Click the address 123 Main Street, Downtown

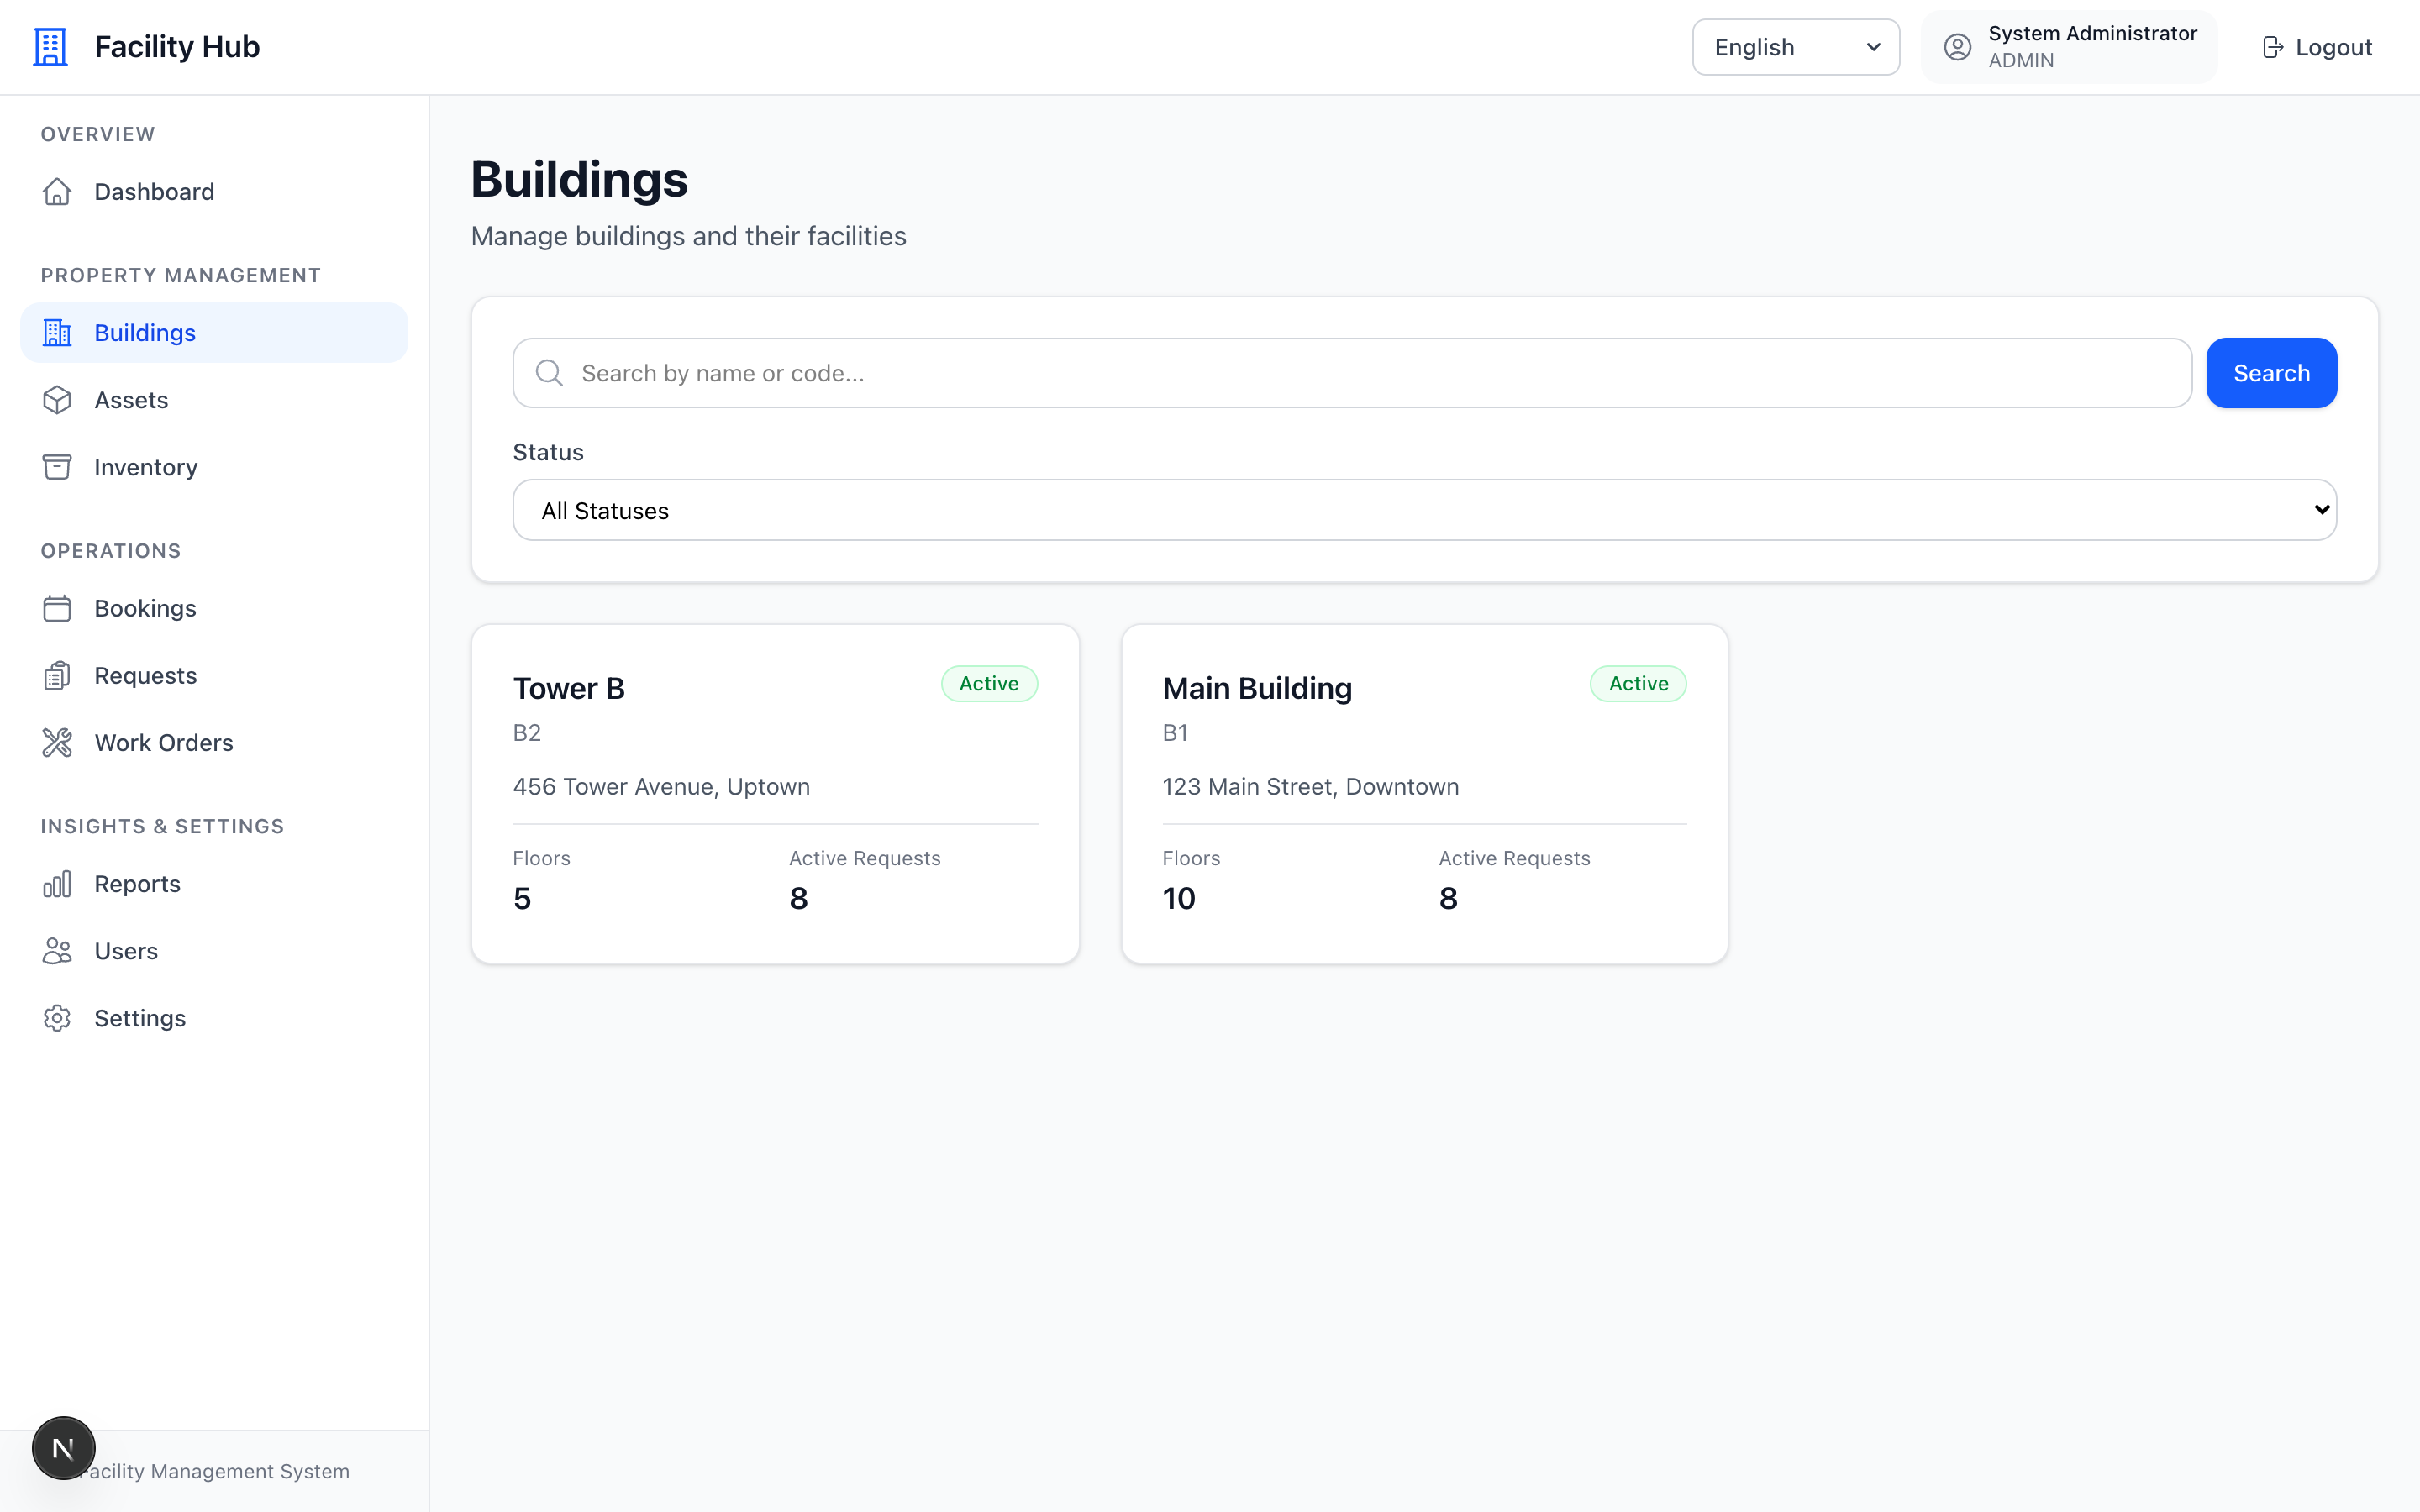point(1310,786)
